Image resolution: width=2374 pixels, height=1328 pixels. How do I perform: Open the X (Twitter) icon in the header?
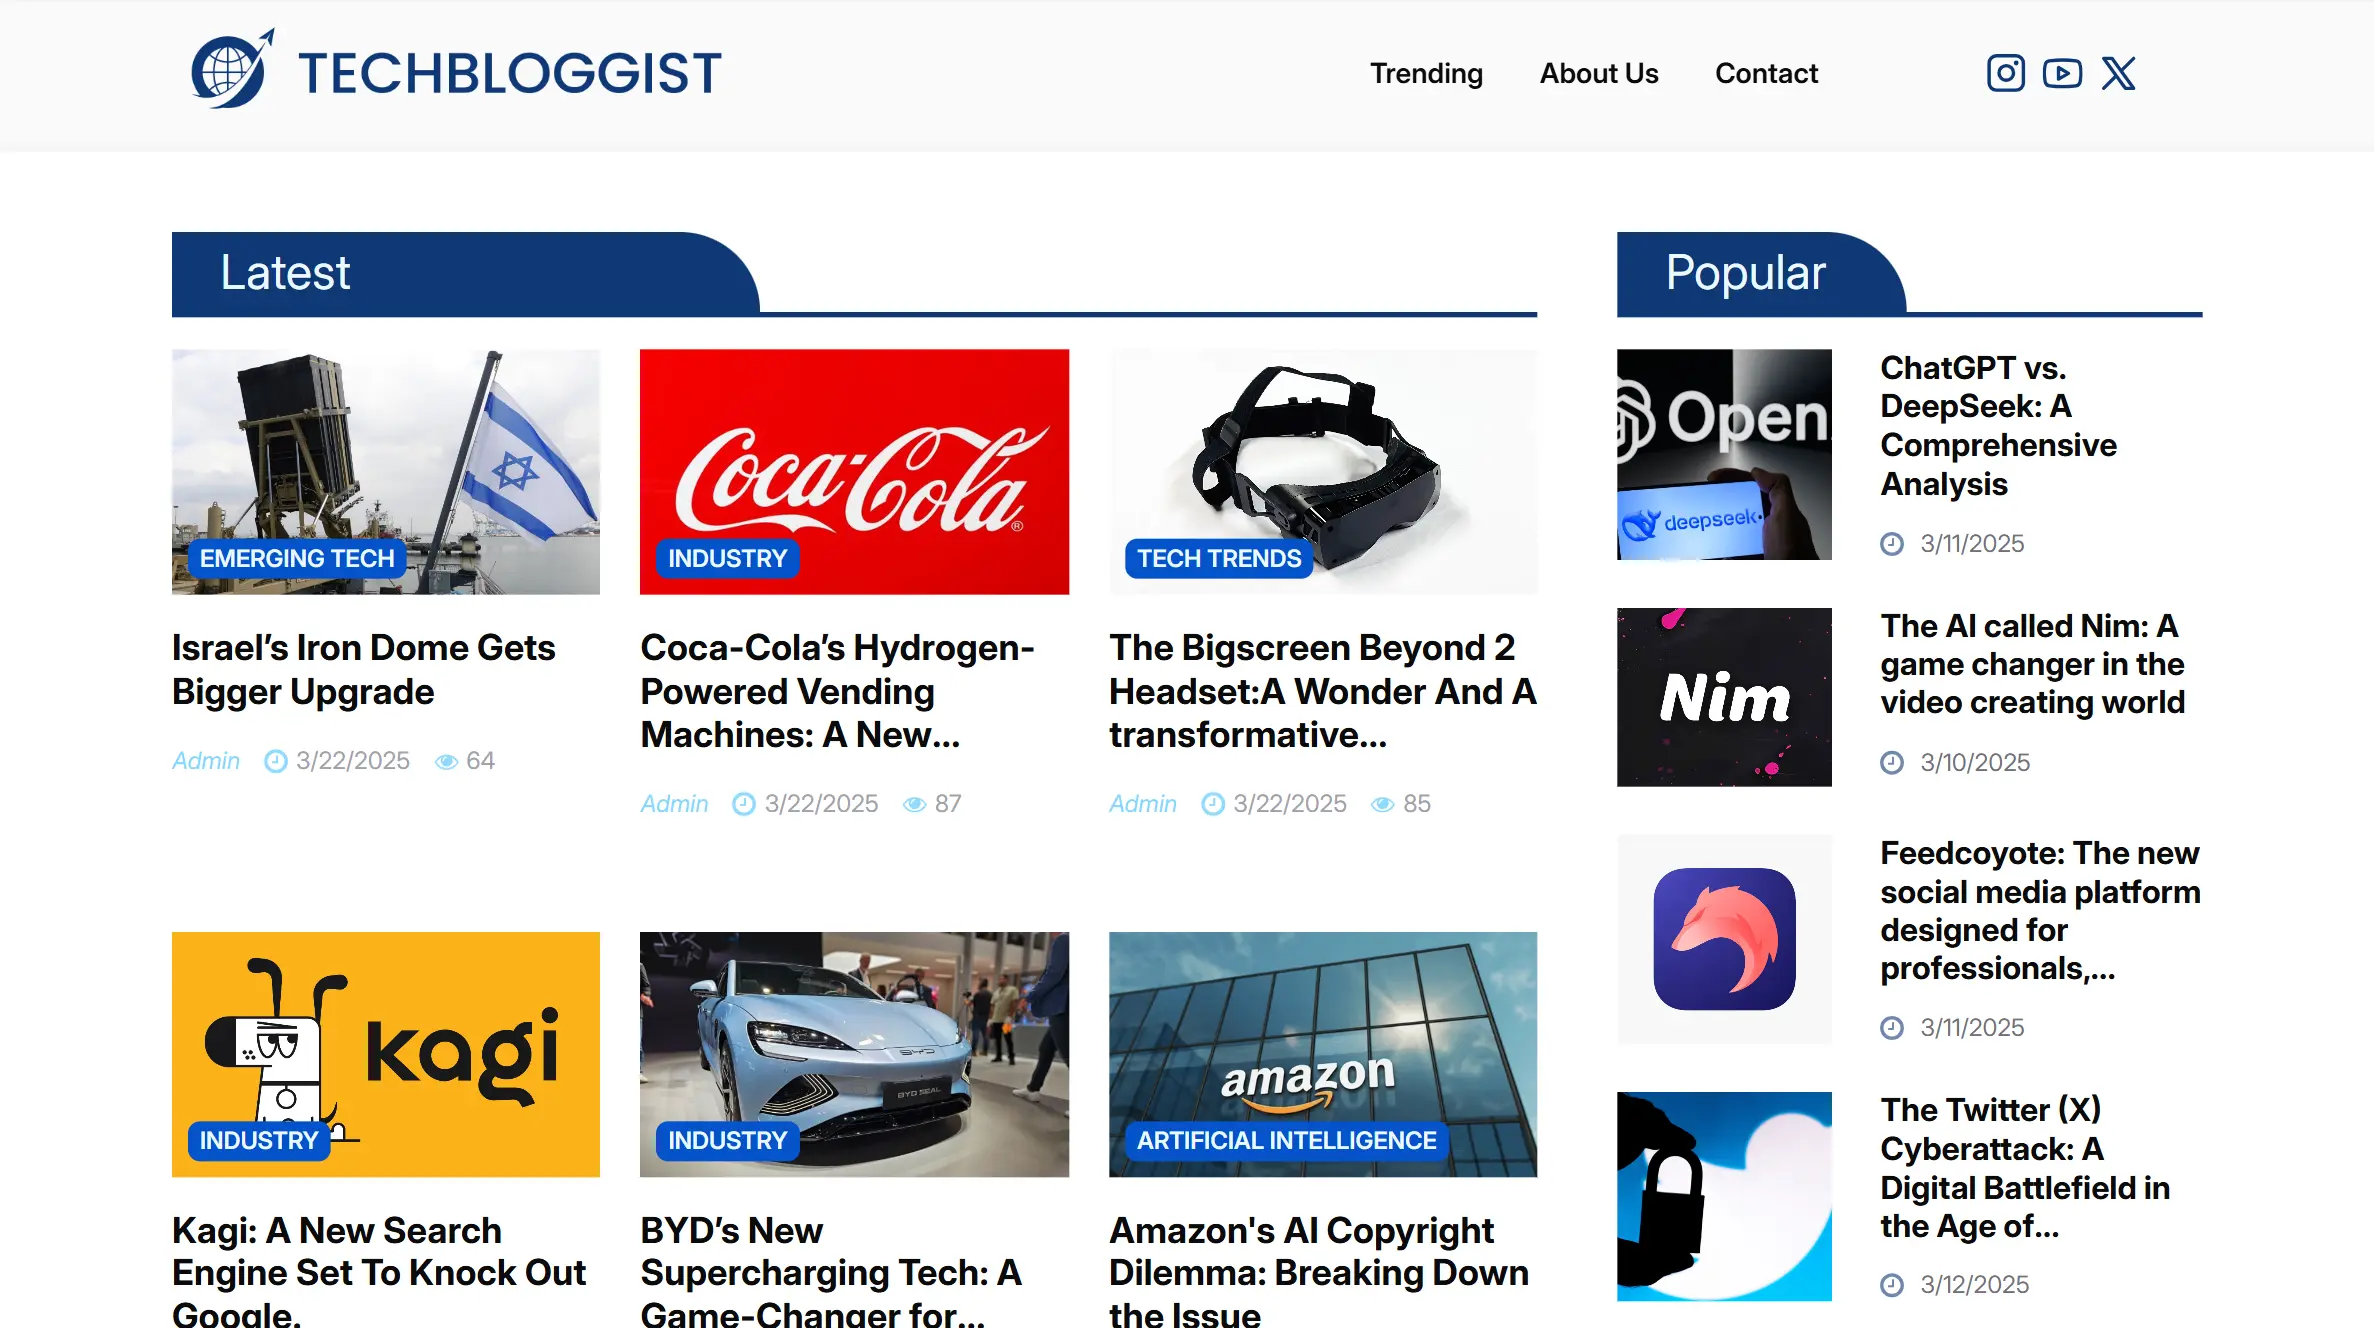[x=2120, y=72]
